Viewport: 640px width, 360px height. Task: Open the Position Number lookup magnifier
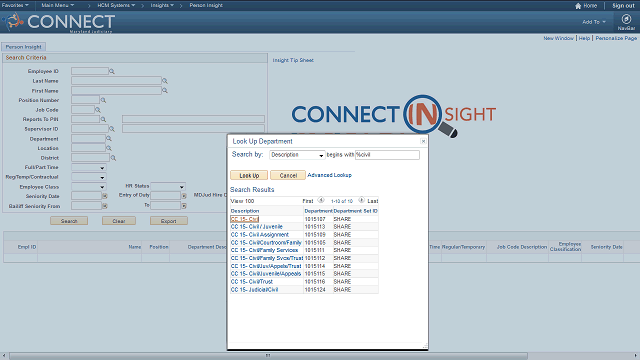click(103, 100)
